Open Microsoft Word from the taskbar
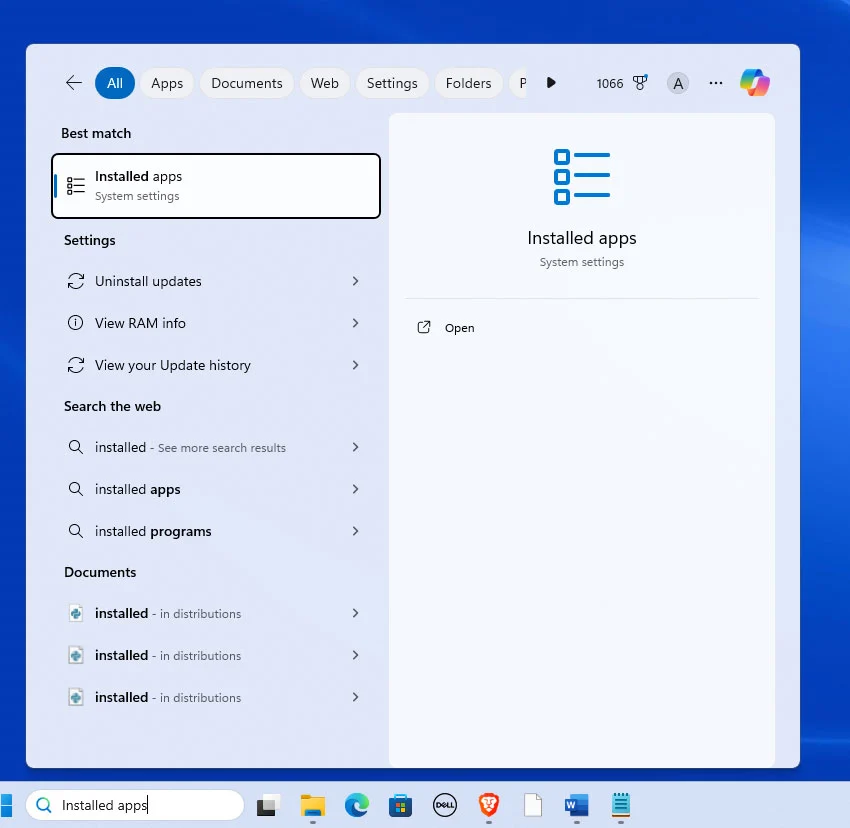This screenshot has width=850, height=828. point(576,805)
